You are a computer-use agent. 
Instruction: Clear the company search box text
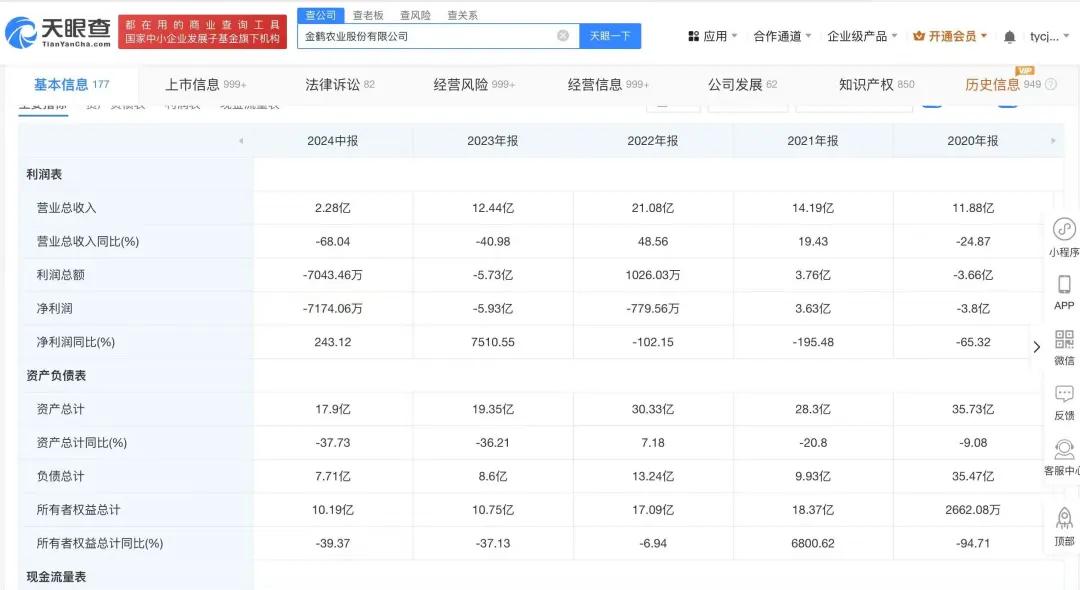pos(563,36)
